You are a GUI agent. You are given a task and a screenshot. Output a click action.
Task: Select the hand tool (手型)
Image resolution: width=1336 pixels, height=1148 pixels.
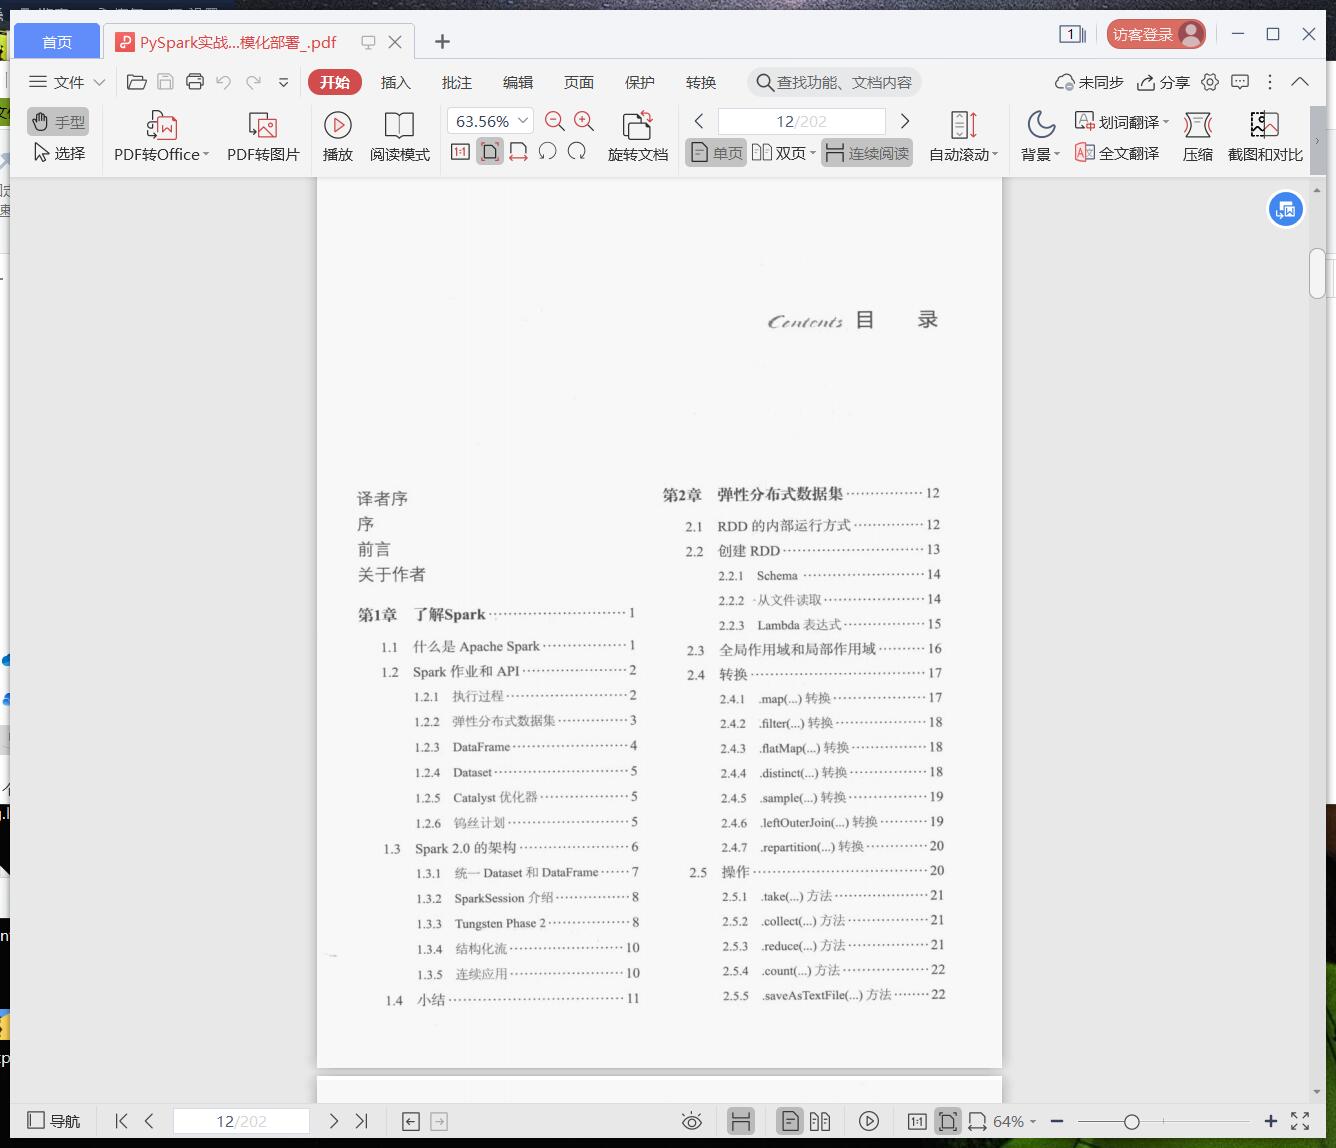(58, 122)
